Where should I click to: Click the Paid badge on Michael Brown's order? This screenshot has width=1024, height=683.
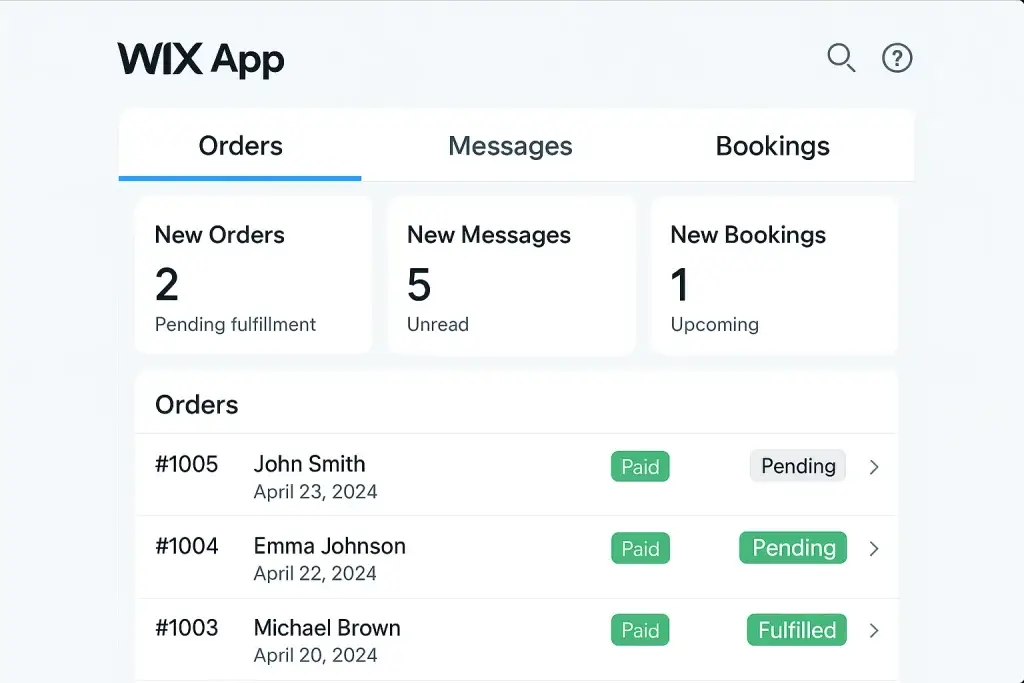click(640, 629)
